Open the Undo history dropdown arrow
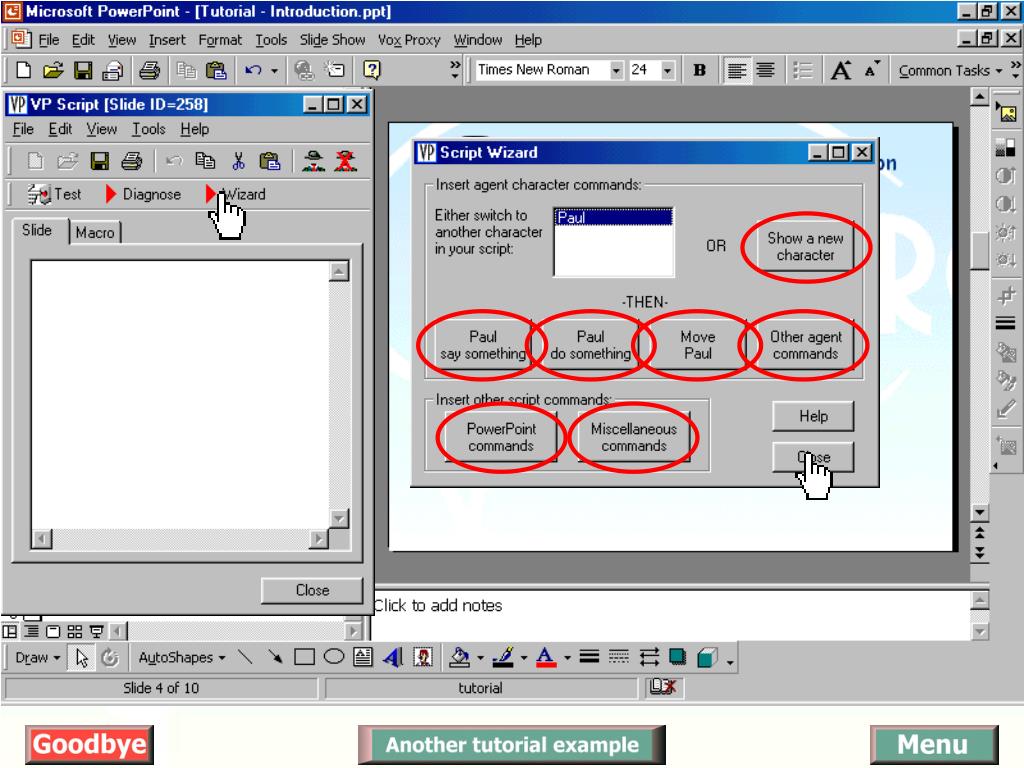Viewport: 1024px width, 768px height. pyautogui.click(x=274, y=70)
